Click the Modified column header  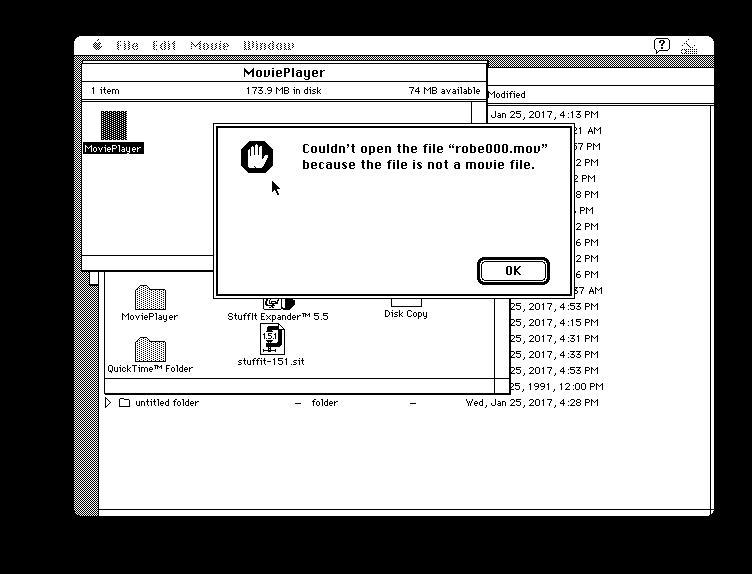[x=506, y=94]
